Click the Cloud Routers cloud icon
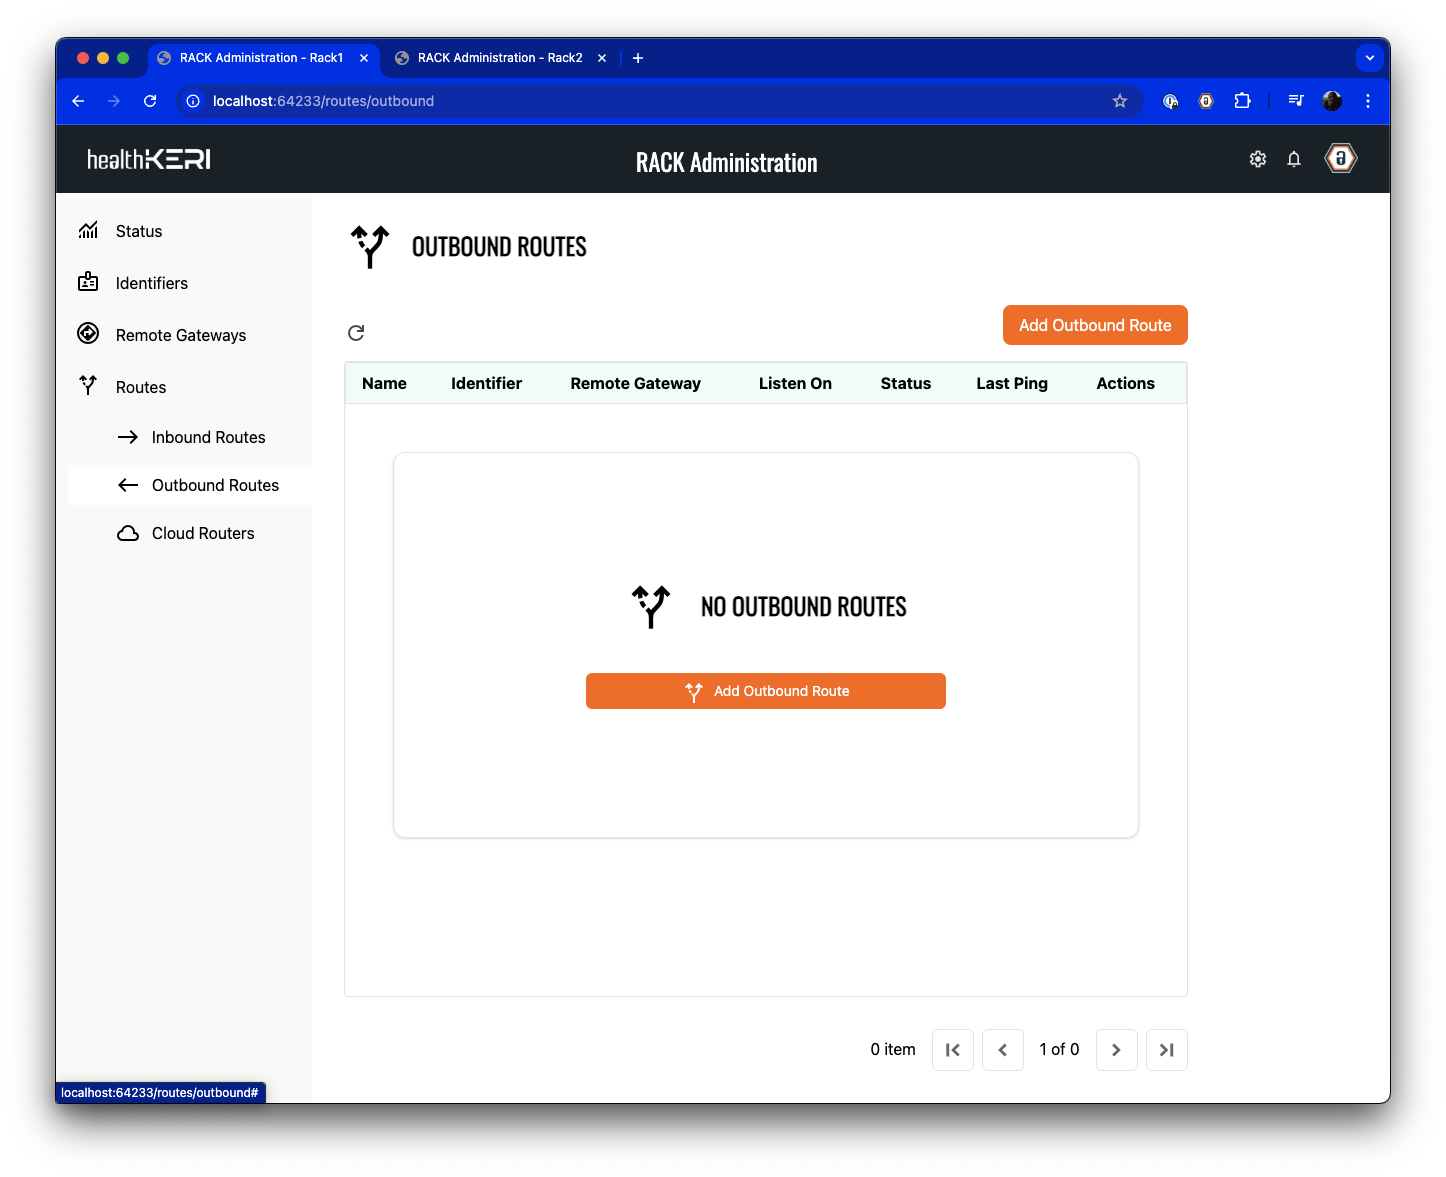Viewport: 1446px width, 1177px height. [x=128, y=533]
